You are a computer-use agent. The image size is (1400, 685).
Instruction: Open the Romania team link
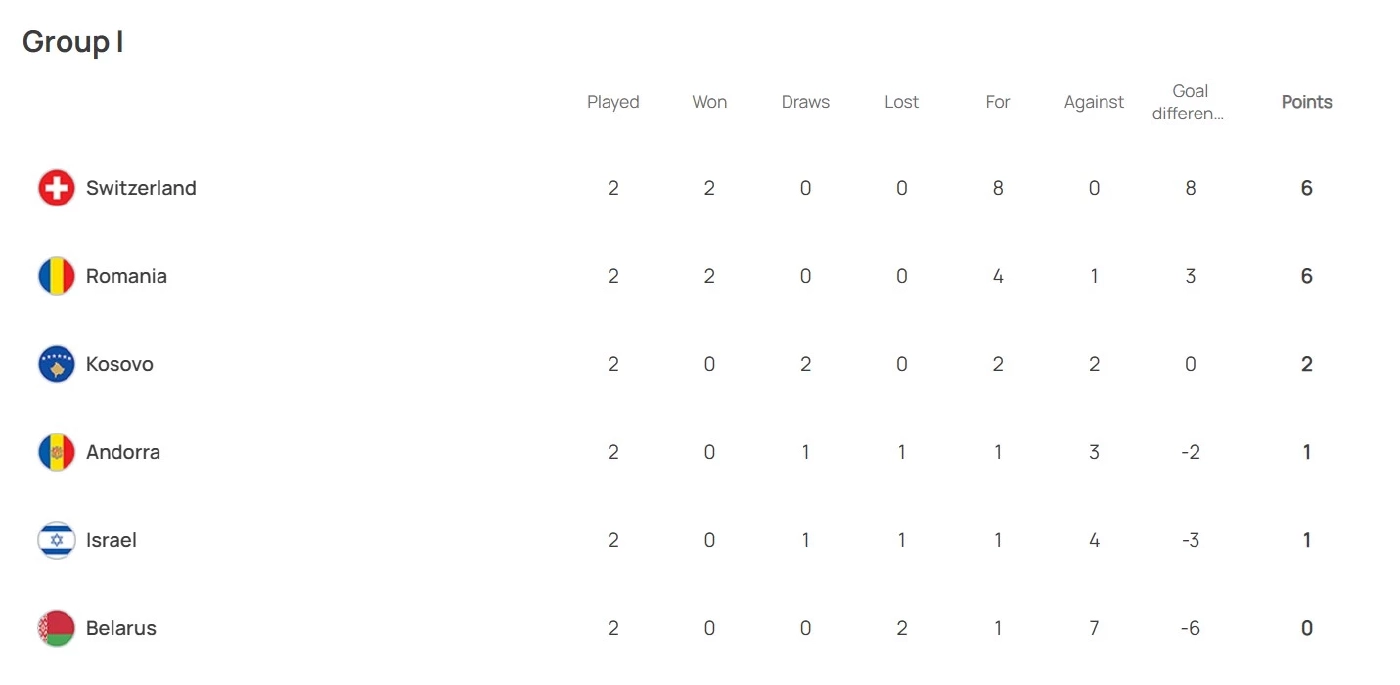[126, 276]
